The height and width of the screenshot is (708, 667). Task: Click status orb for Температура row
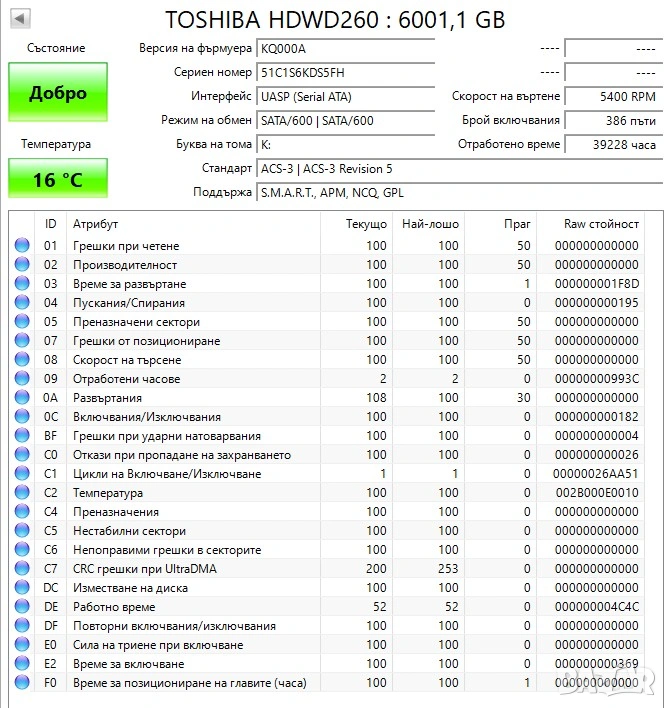click(22, 493)
